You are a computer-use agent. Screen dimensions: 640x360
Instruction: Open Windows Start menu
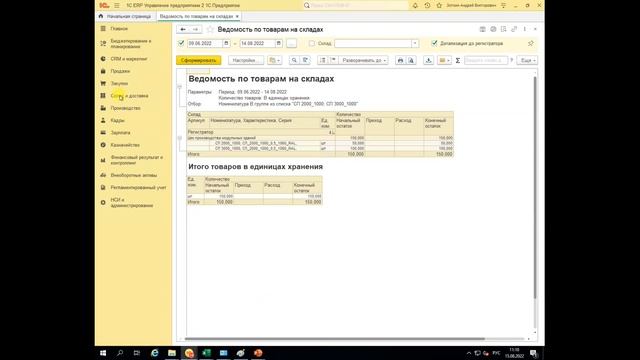103,353
